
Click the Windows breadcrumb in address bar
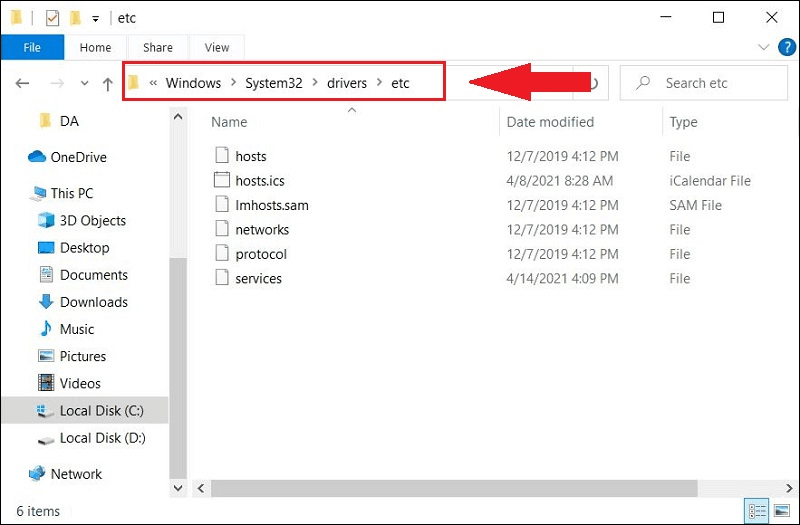(x=193, y=83)
